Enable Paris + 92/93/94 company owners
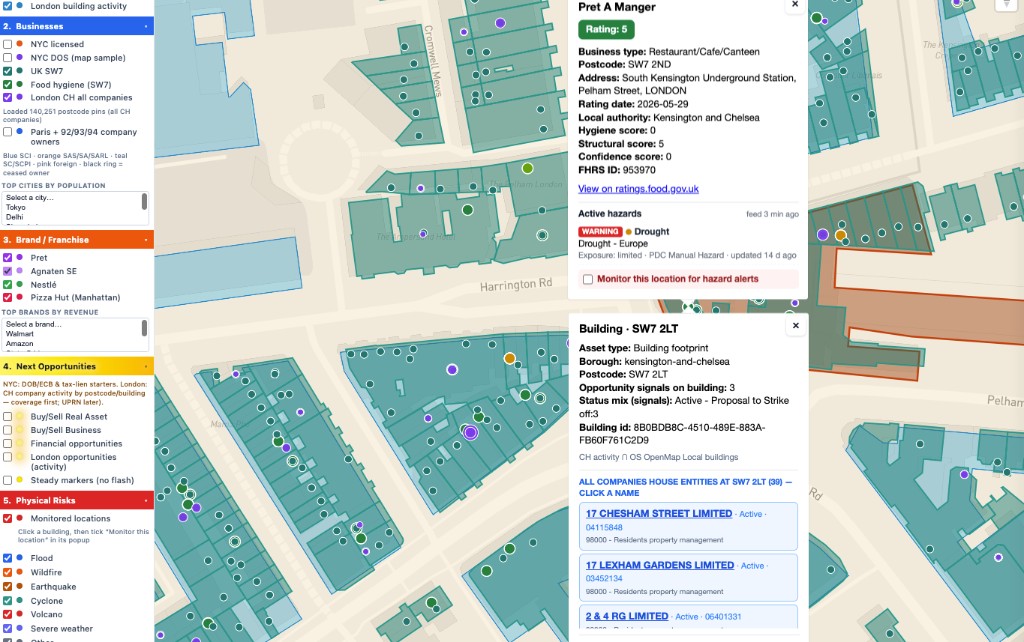The image size is (1024, 642). click(7, 132)
